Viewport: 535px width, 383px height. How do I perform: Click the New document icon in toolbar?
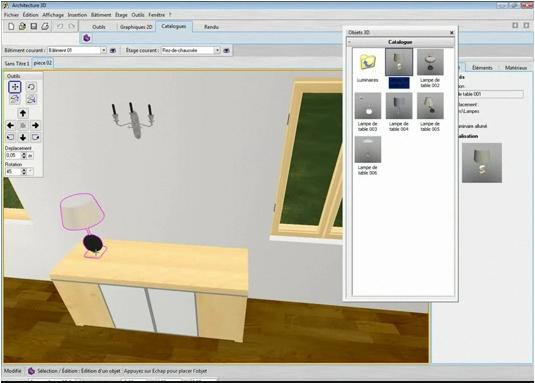[11, 26]
